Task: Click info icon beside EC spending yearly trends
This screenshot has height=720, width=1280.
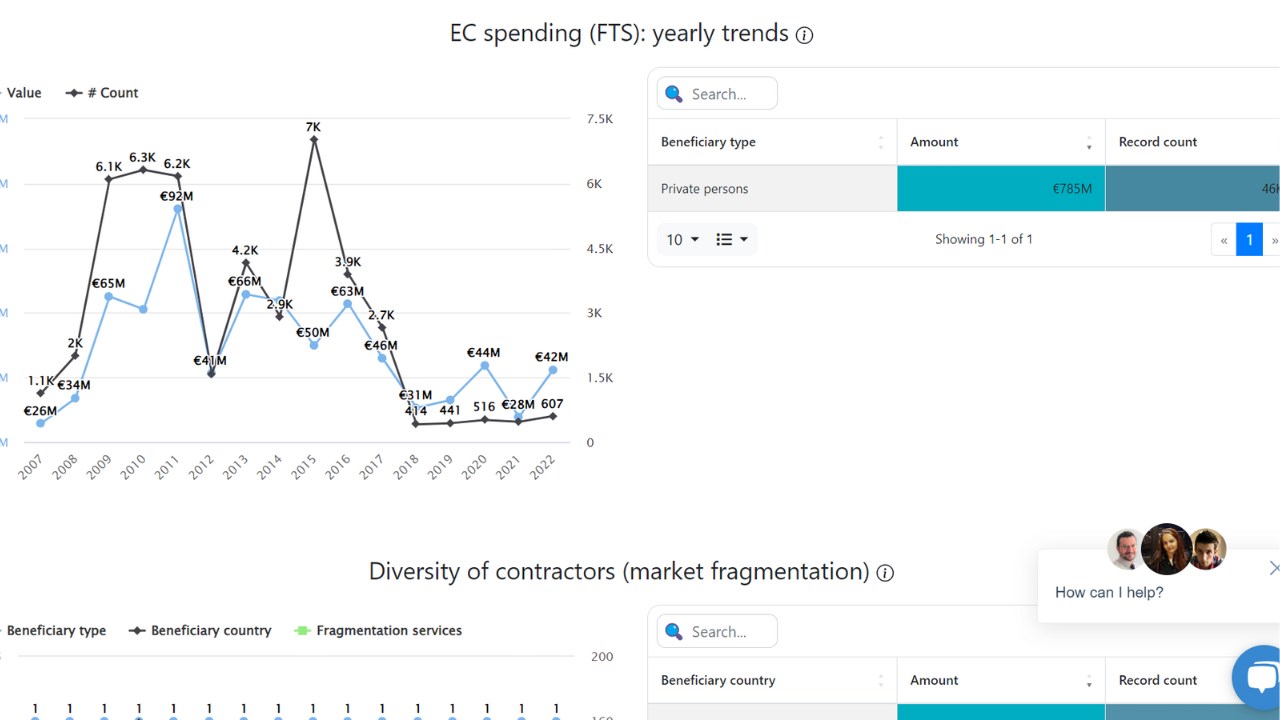Action: pos(804,35)
